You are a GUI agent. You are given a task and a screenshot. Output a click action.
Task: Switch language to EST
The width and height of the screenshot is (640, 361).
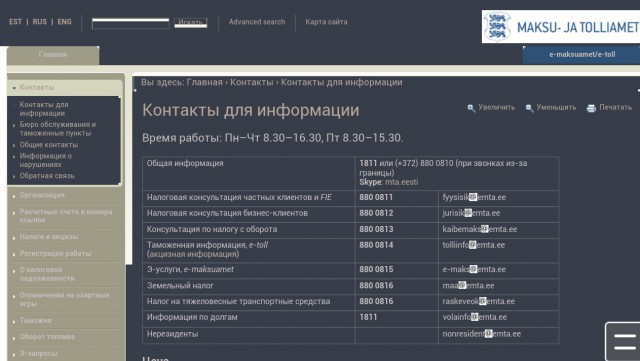(x=16, y=22)
